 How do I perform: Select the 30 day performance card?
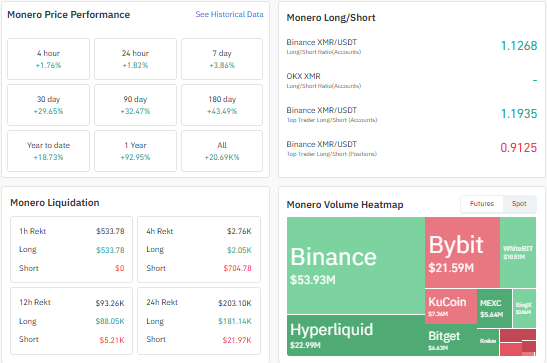pos(48,105)
